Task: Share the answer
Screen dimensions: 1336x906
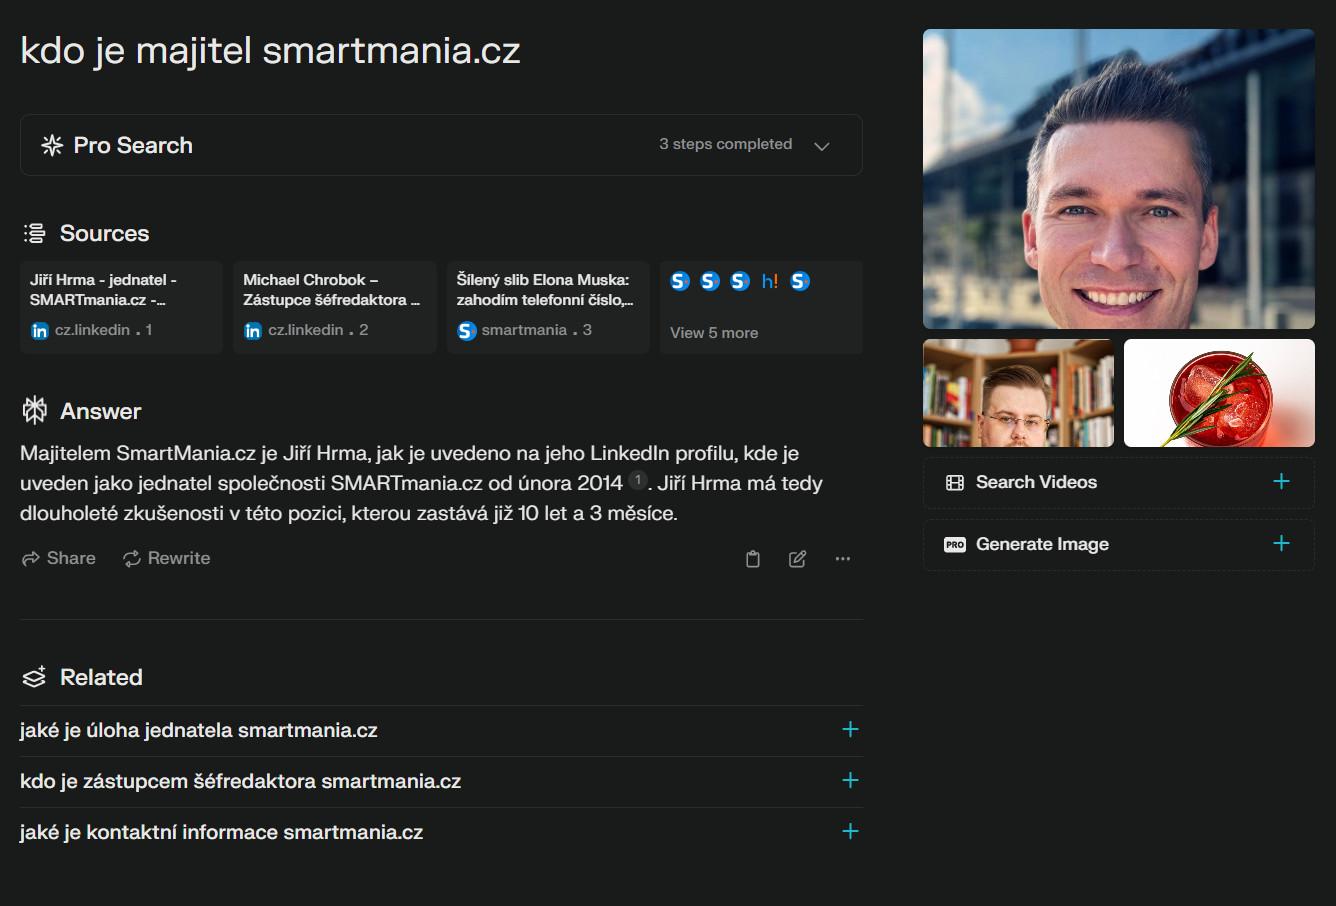Action: [x=59, y=558]
